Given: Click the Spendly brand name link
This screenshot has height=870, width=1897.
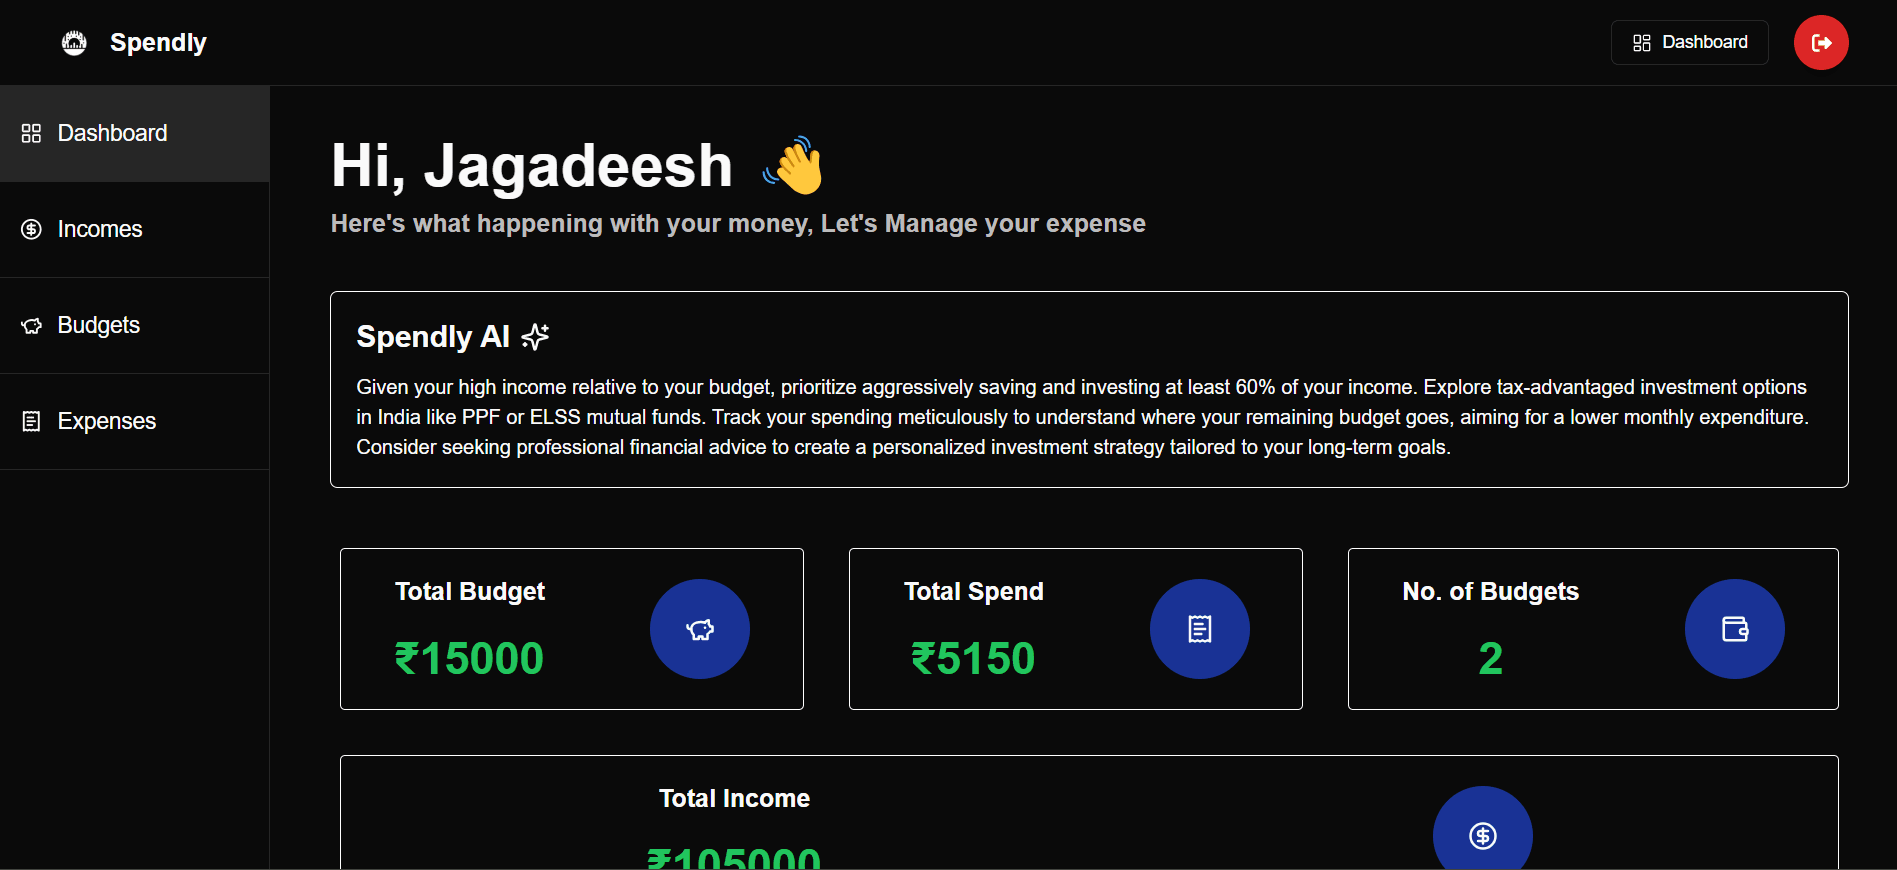Looking at the screenshot, I should [158, 43].
